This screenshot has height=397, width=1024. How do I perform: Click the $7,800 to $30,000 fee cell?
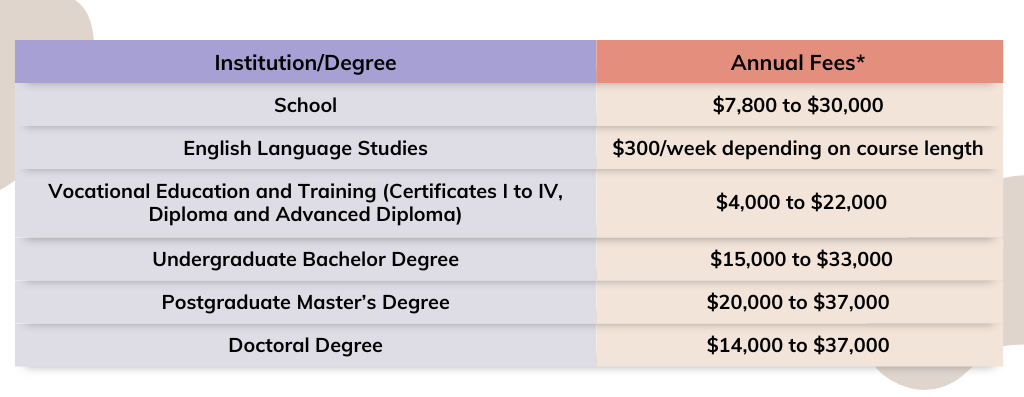click(x=799, y=105)
